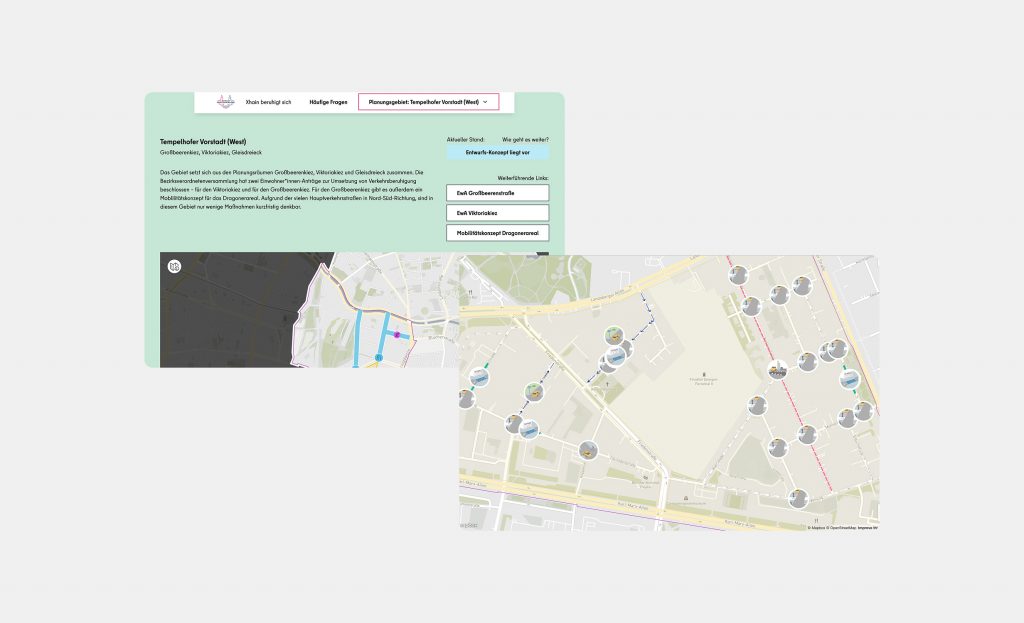
Task: Open the EwA Großbeerenstraße link
Action: 497,192
